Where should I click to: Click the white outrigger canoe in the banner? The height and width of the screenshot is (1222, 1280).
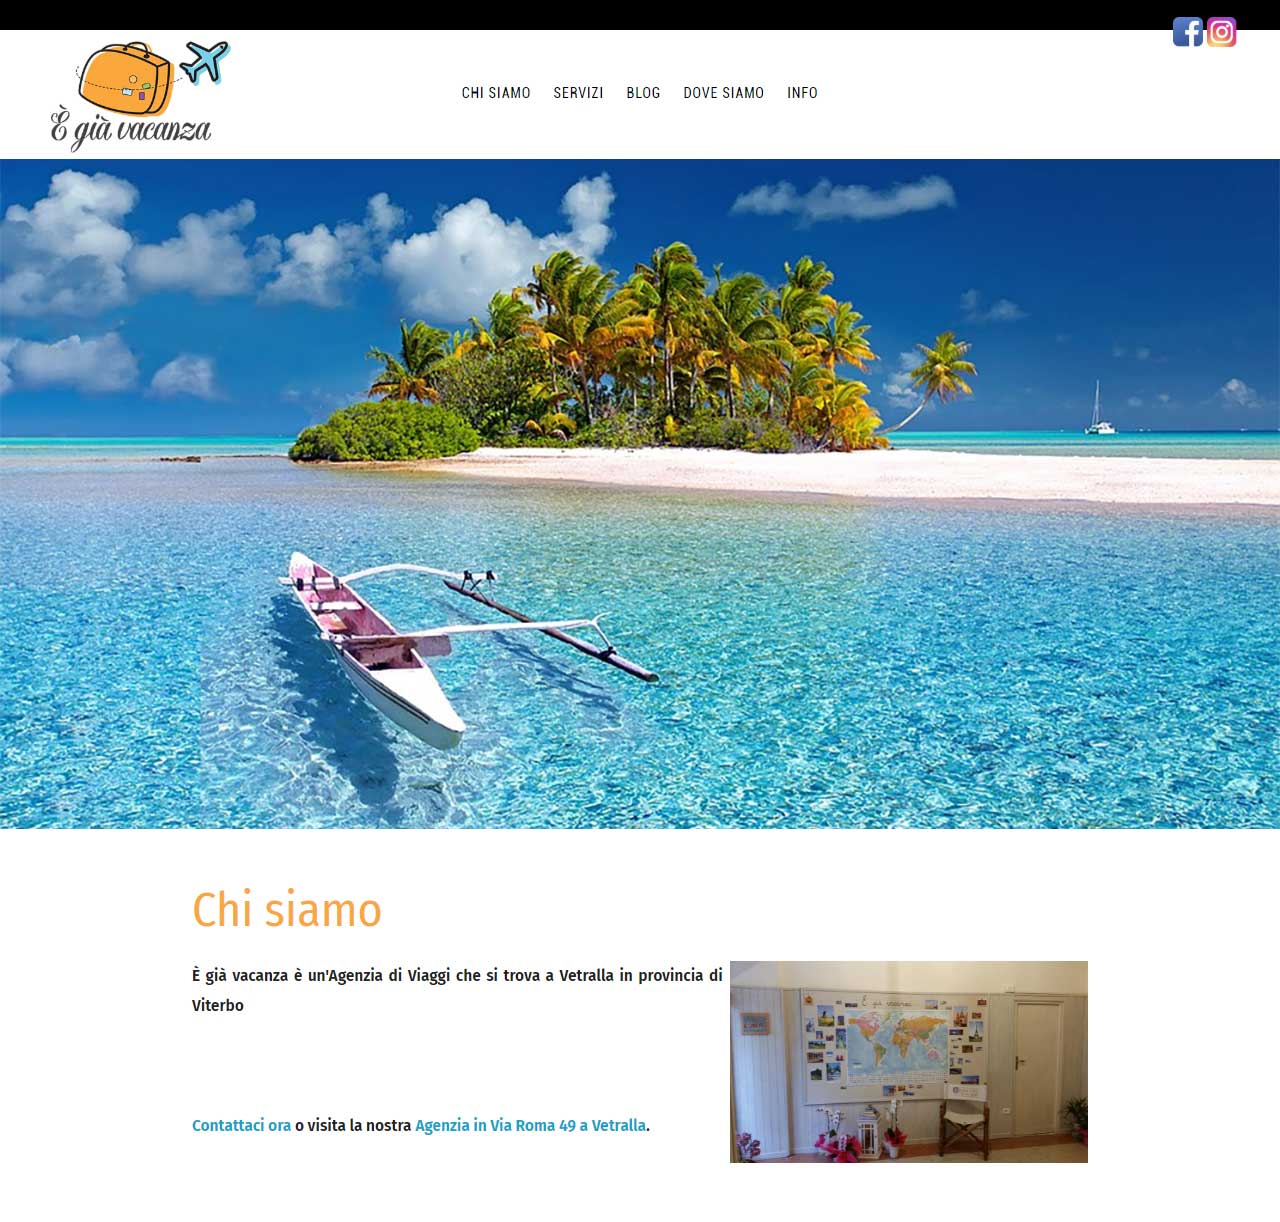click(x=375, y=648)
